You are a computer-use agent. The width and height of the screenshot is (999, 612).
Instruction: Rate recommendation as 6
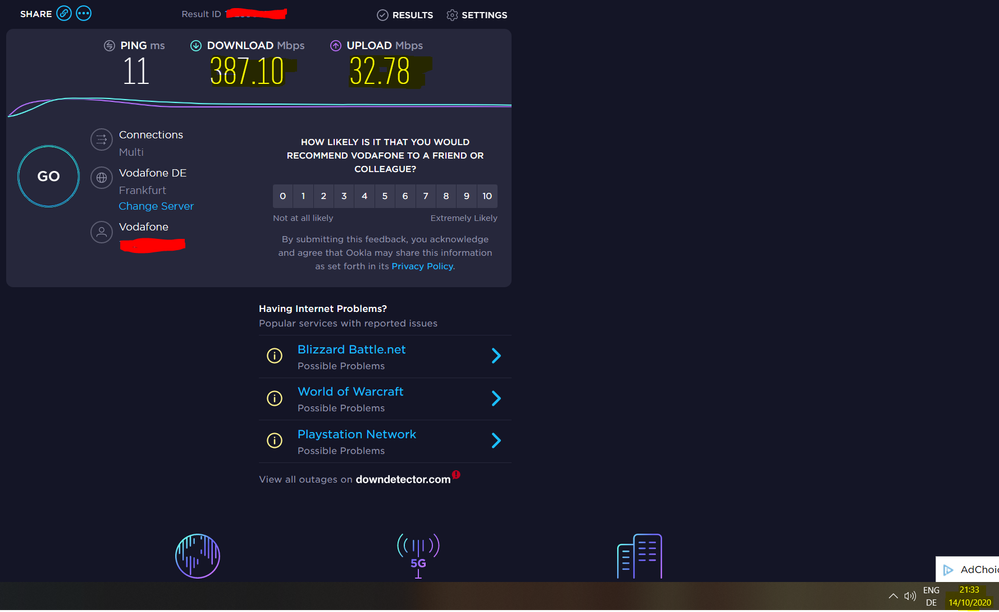click(x=405, y=196)
